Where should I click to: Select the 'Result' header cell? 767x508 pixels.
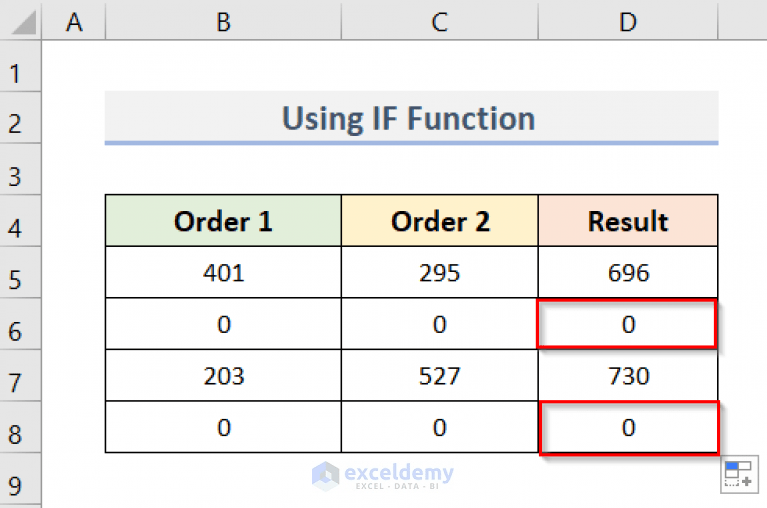tap(628, 221)
